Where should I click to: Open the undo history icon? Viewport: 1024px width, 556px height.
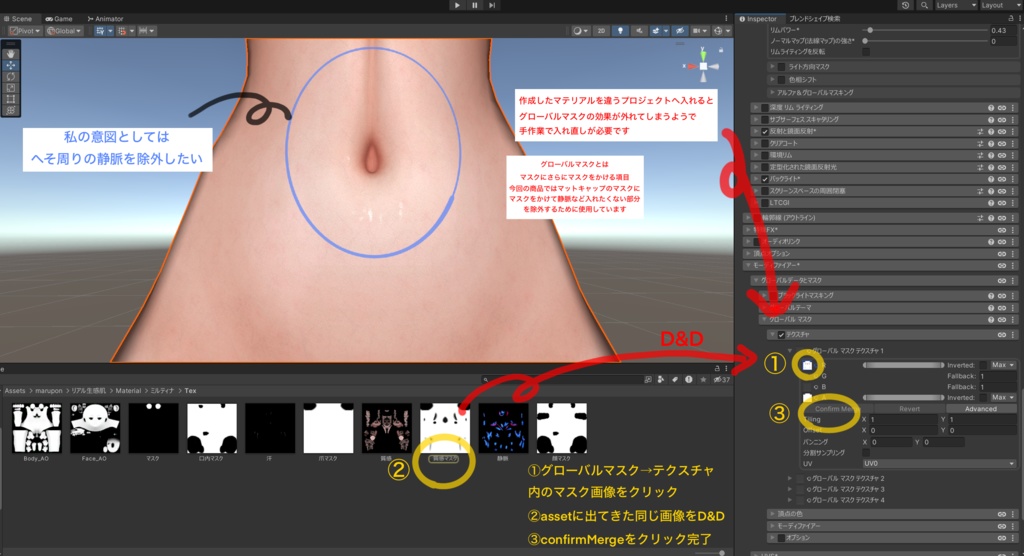pyautogui.click(x=905, y=5)
